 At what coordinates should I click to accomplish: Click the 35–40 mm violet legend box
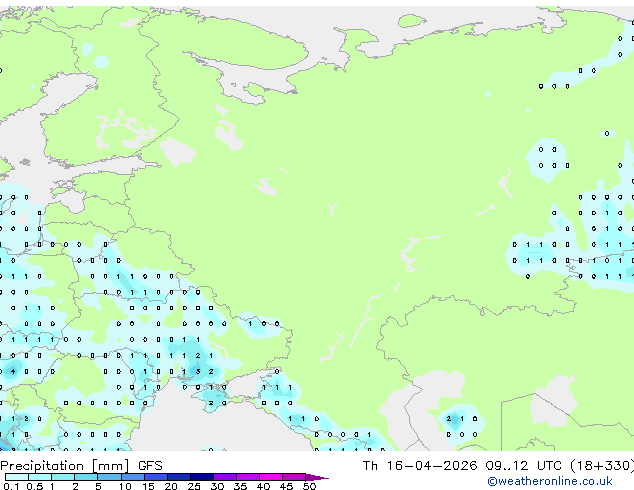[248, 477]
